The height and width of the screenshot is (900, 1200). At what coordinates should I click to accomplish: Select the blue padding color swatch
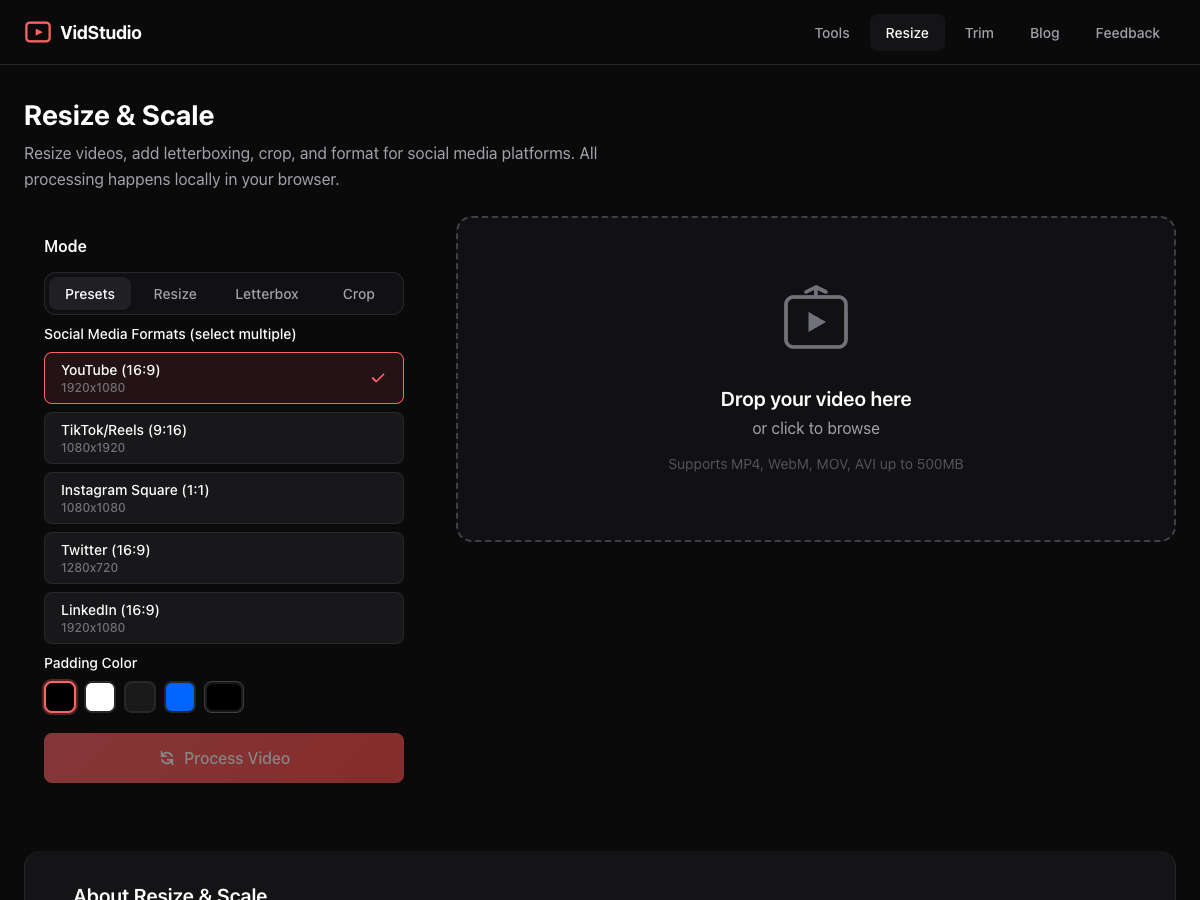click(180, 696)
